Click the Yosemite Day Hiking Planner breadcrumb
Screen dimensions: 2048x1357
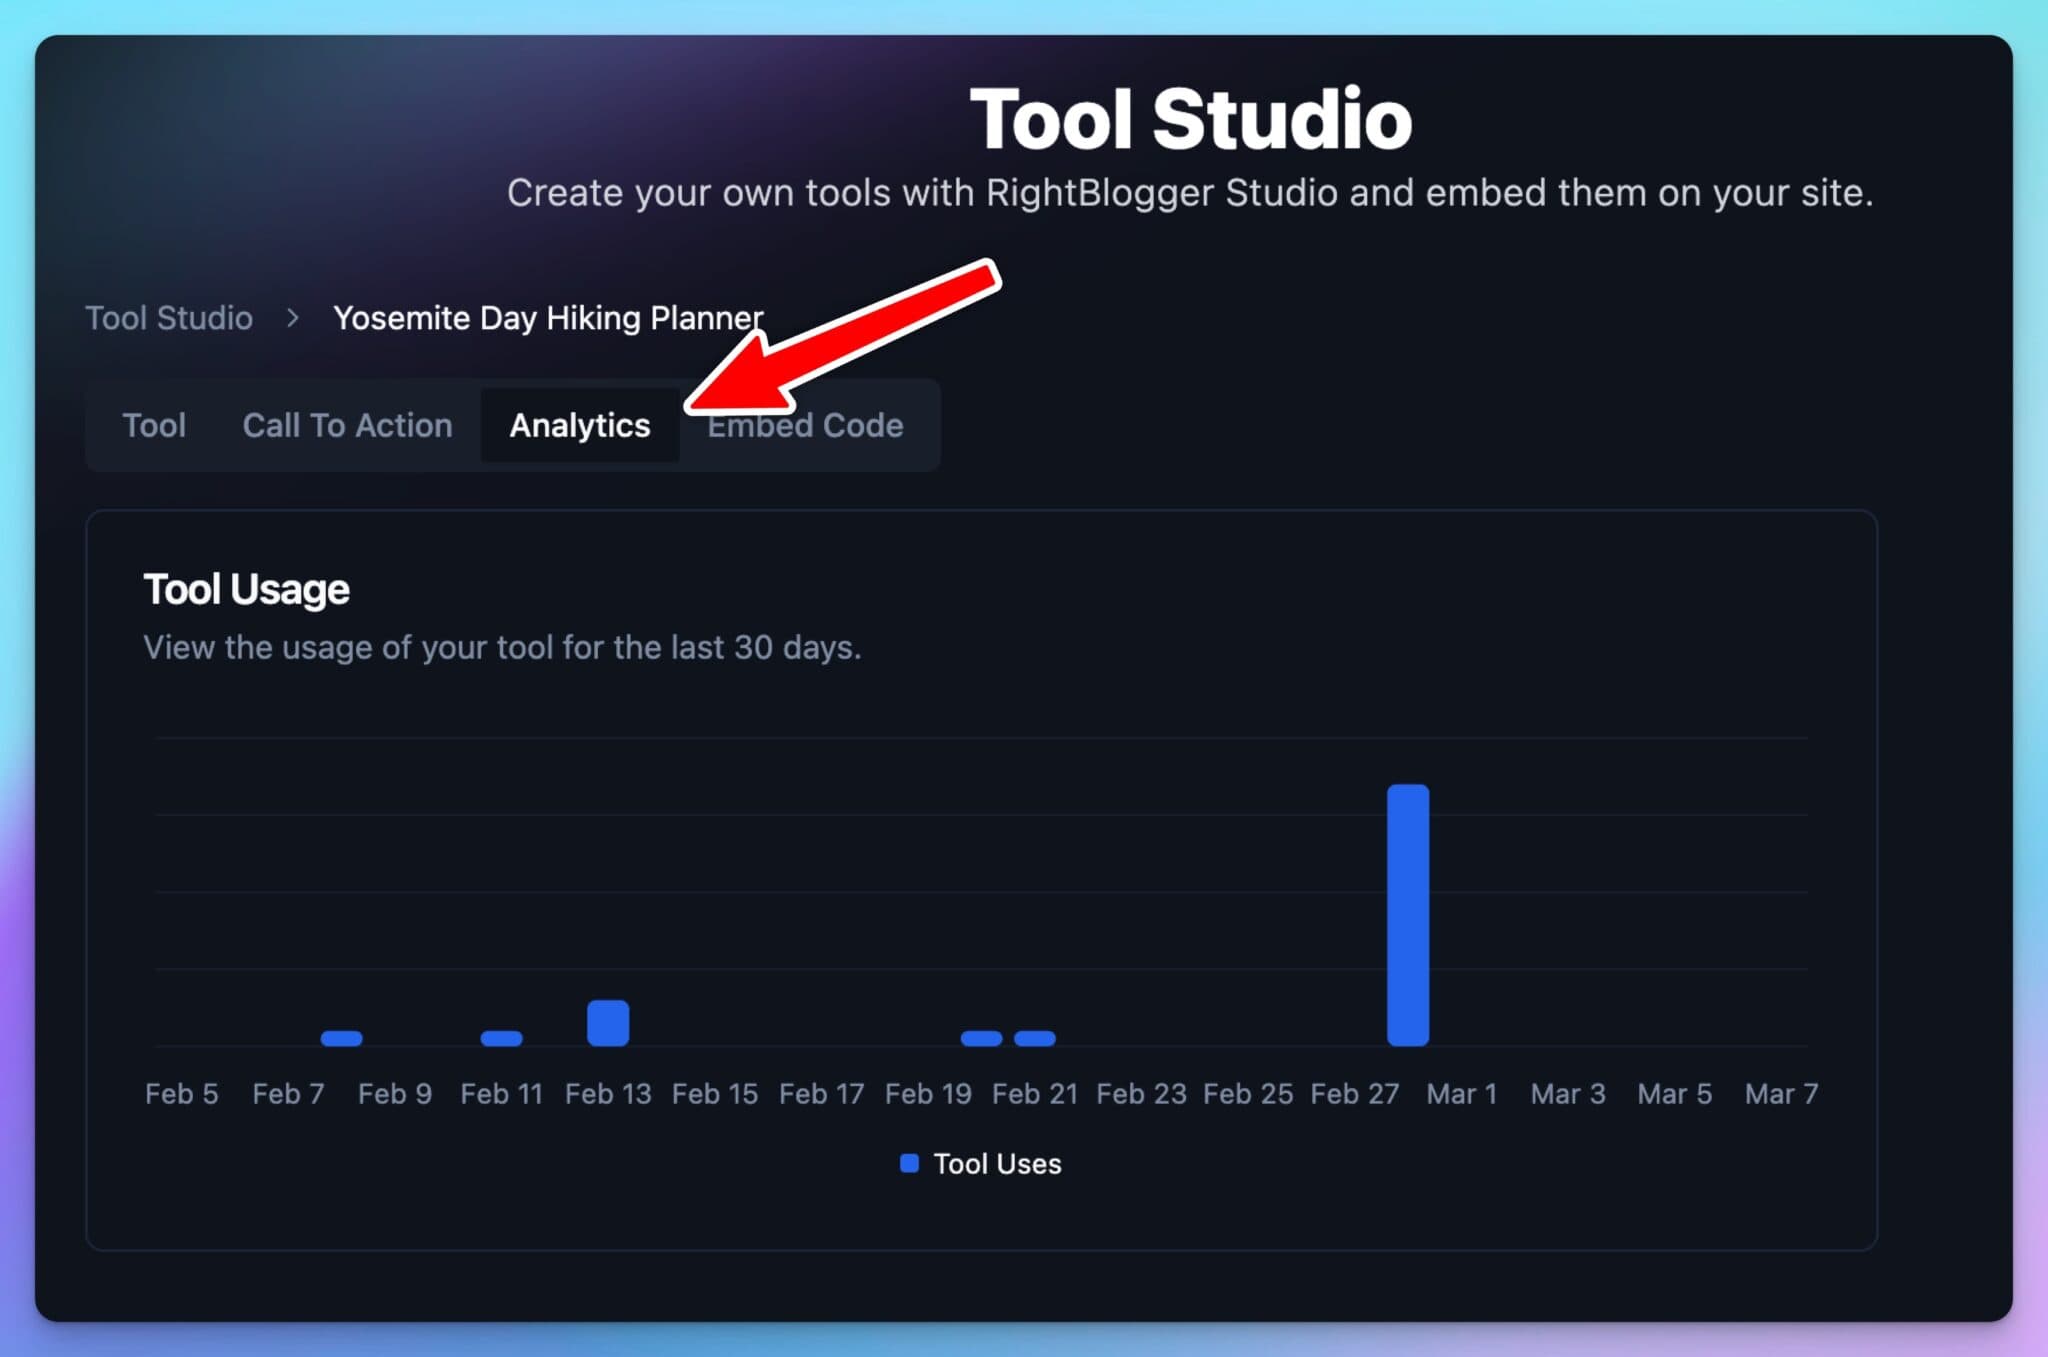pos(549,317)
